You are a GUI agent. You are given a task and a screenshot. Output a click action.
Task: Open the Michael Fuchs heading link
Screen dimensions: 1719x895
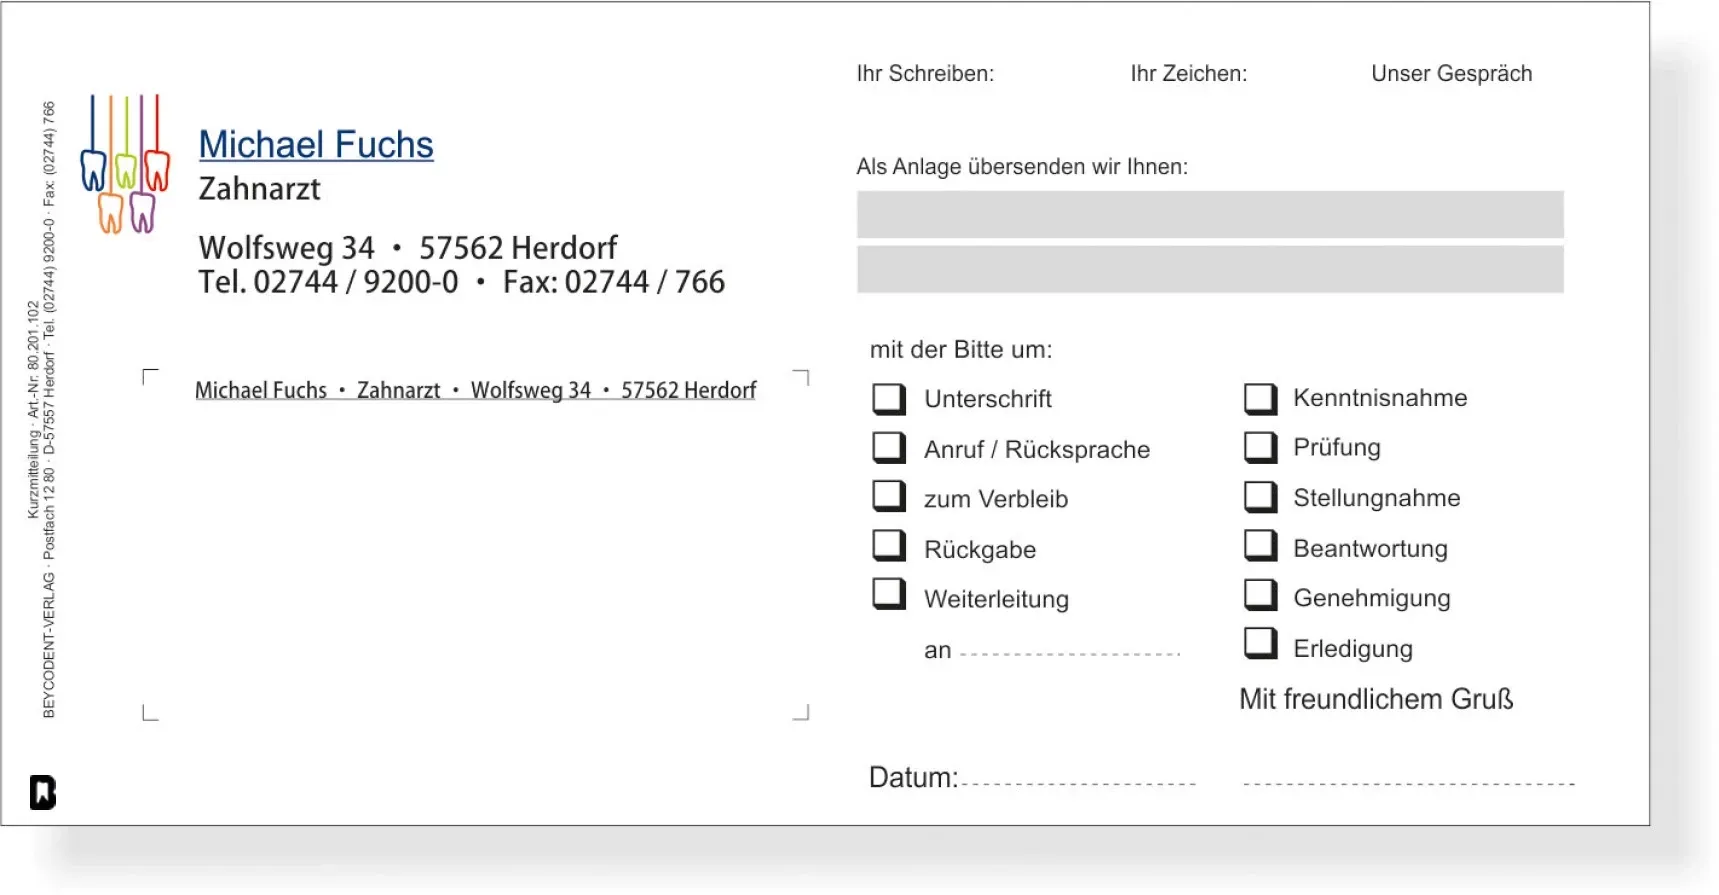(316, 145)
